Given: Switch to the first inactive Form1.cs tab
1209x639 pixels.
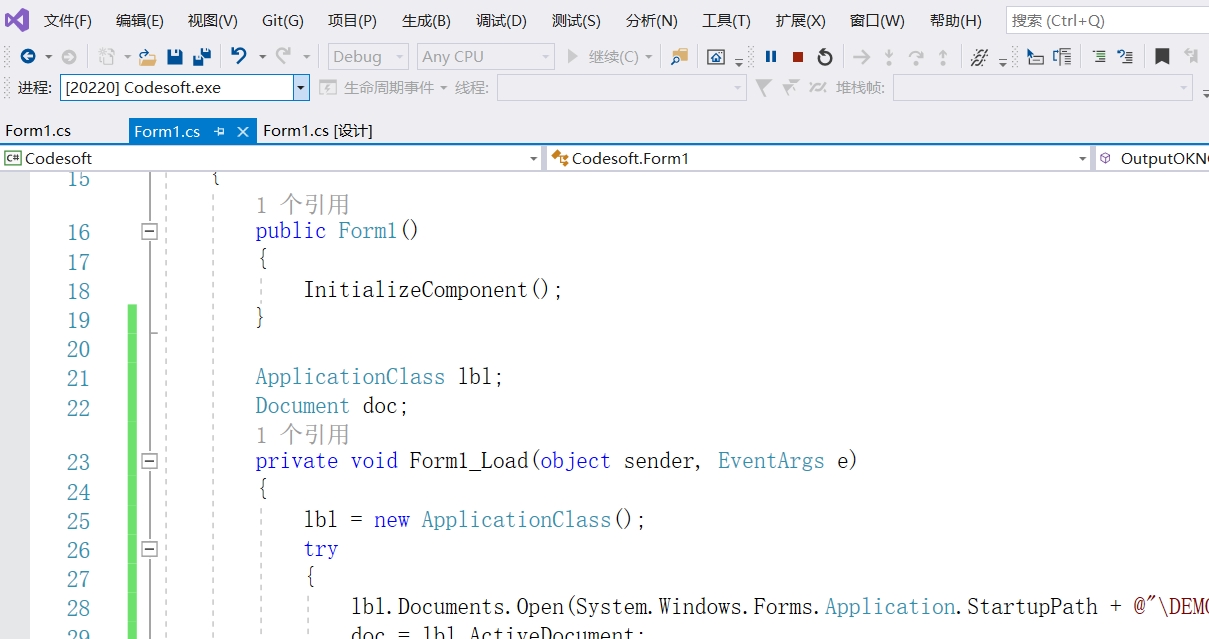Looking at the screenshot, I should 38,131.
